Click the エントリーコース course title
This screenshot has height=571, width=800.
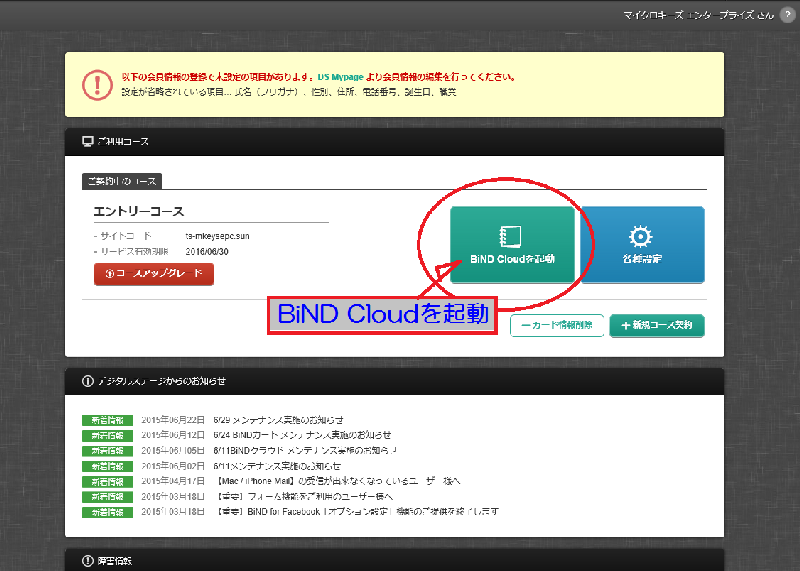[139, 212]
